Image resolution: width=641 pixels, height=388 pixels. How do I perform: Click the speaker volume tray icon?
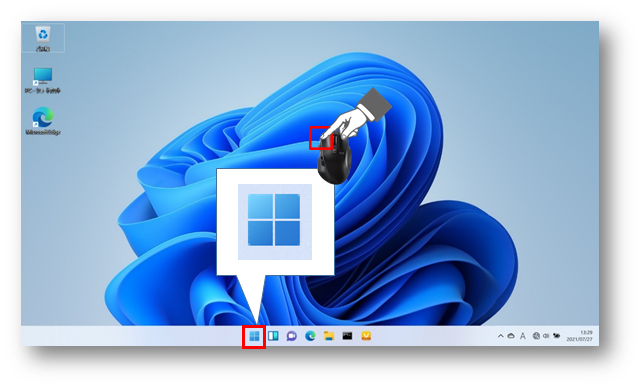[546, 336]
